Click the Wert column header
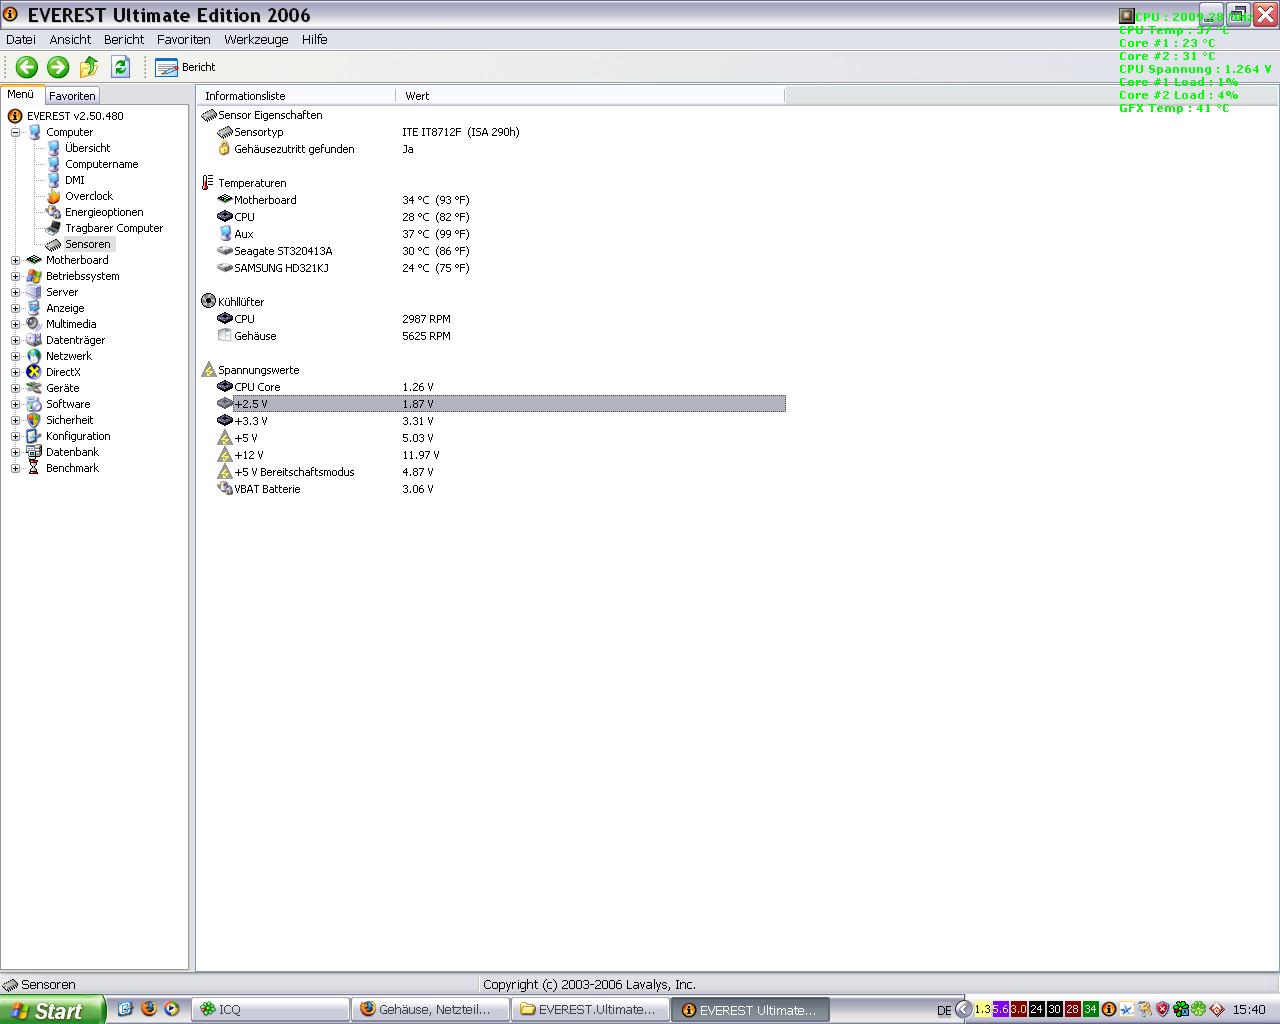Screen dimensions: 1280x1024 tap(590, 96)
